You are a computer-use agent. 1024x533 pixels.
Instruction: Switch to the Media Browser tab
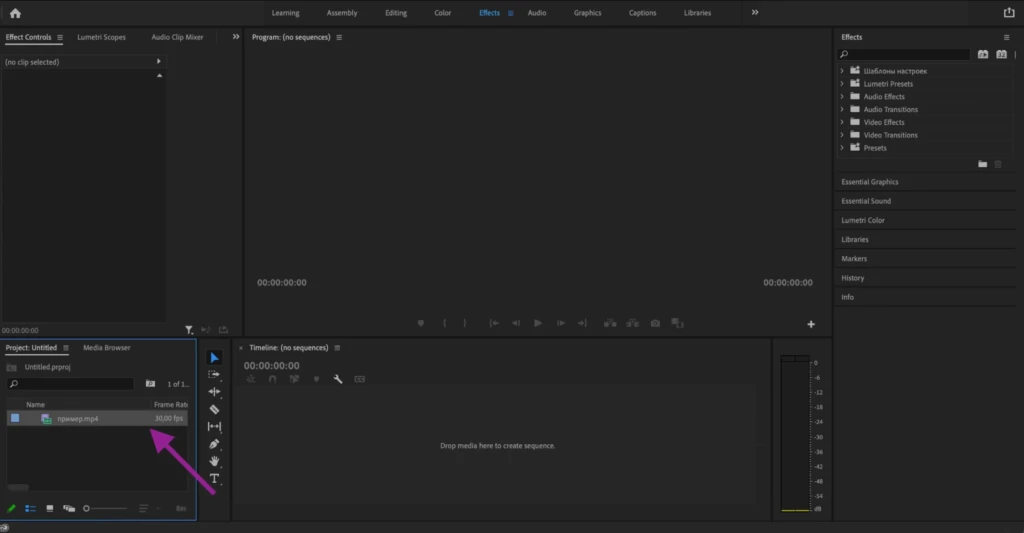[x=107, y=347]
